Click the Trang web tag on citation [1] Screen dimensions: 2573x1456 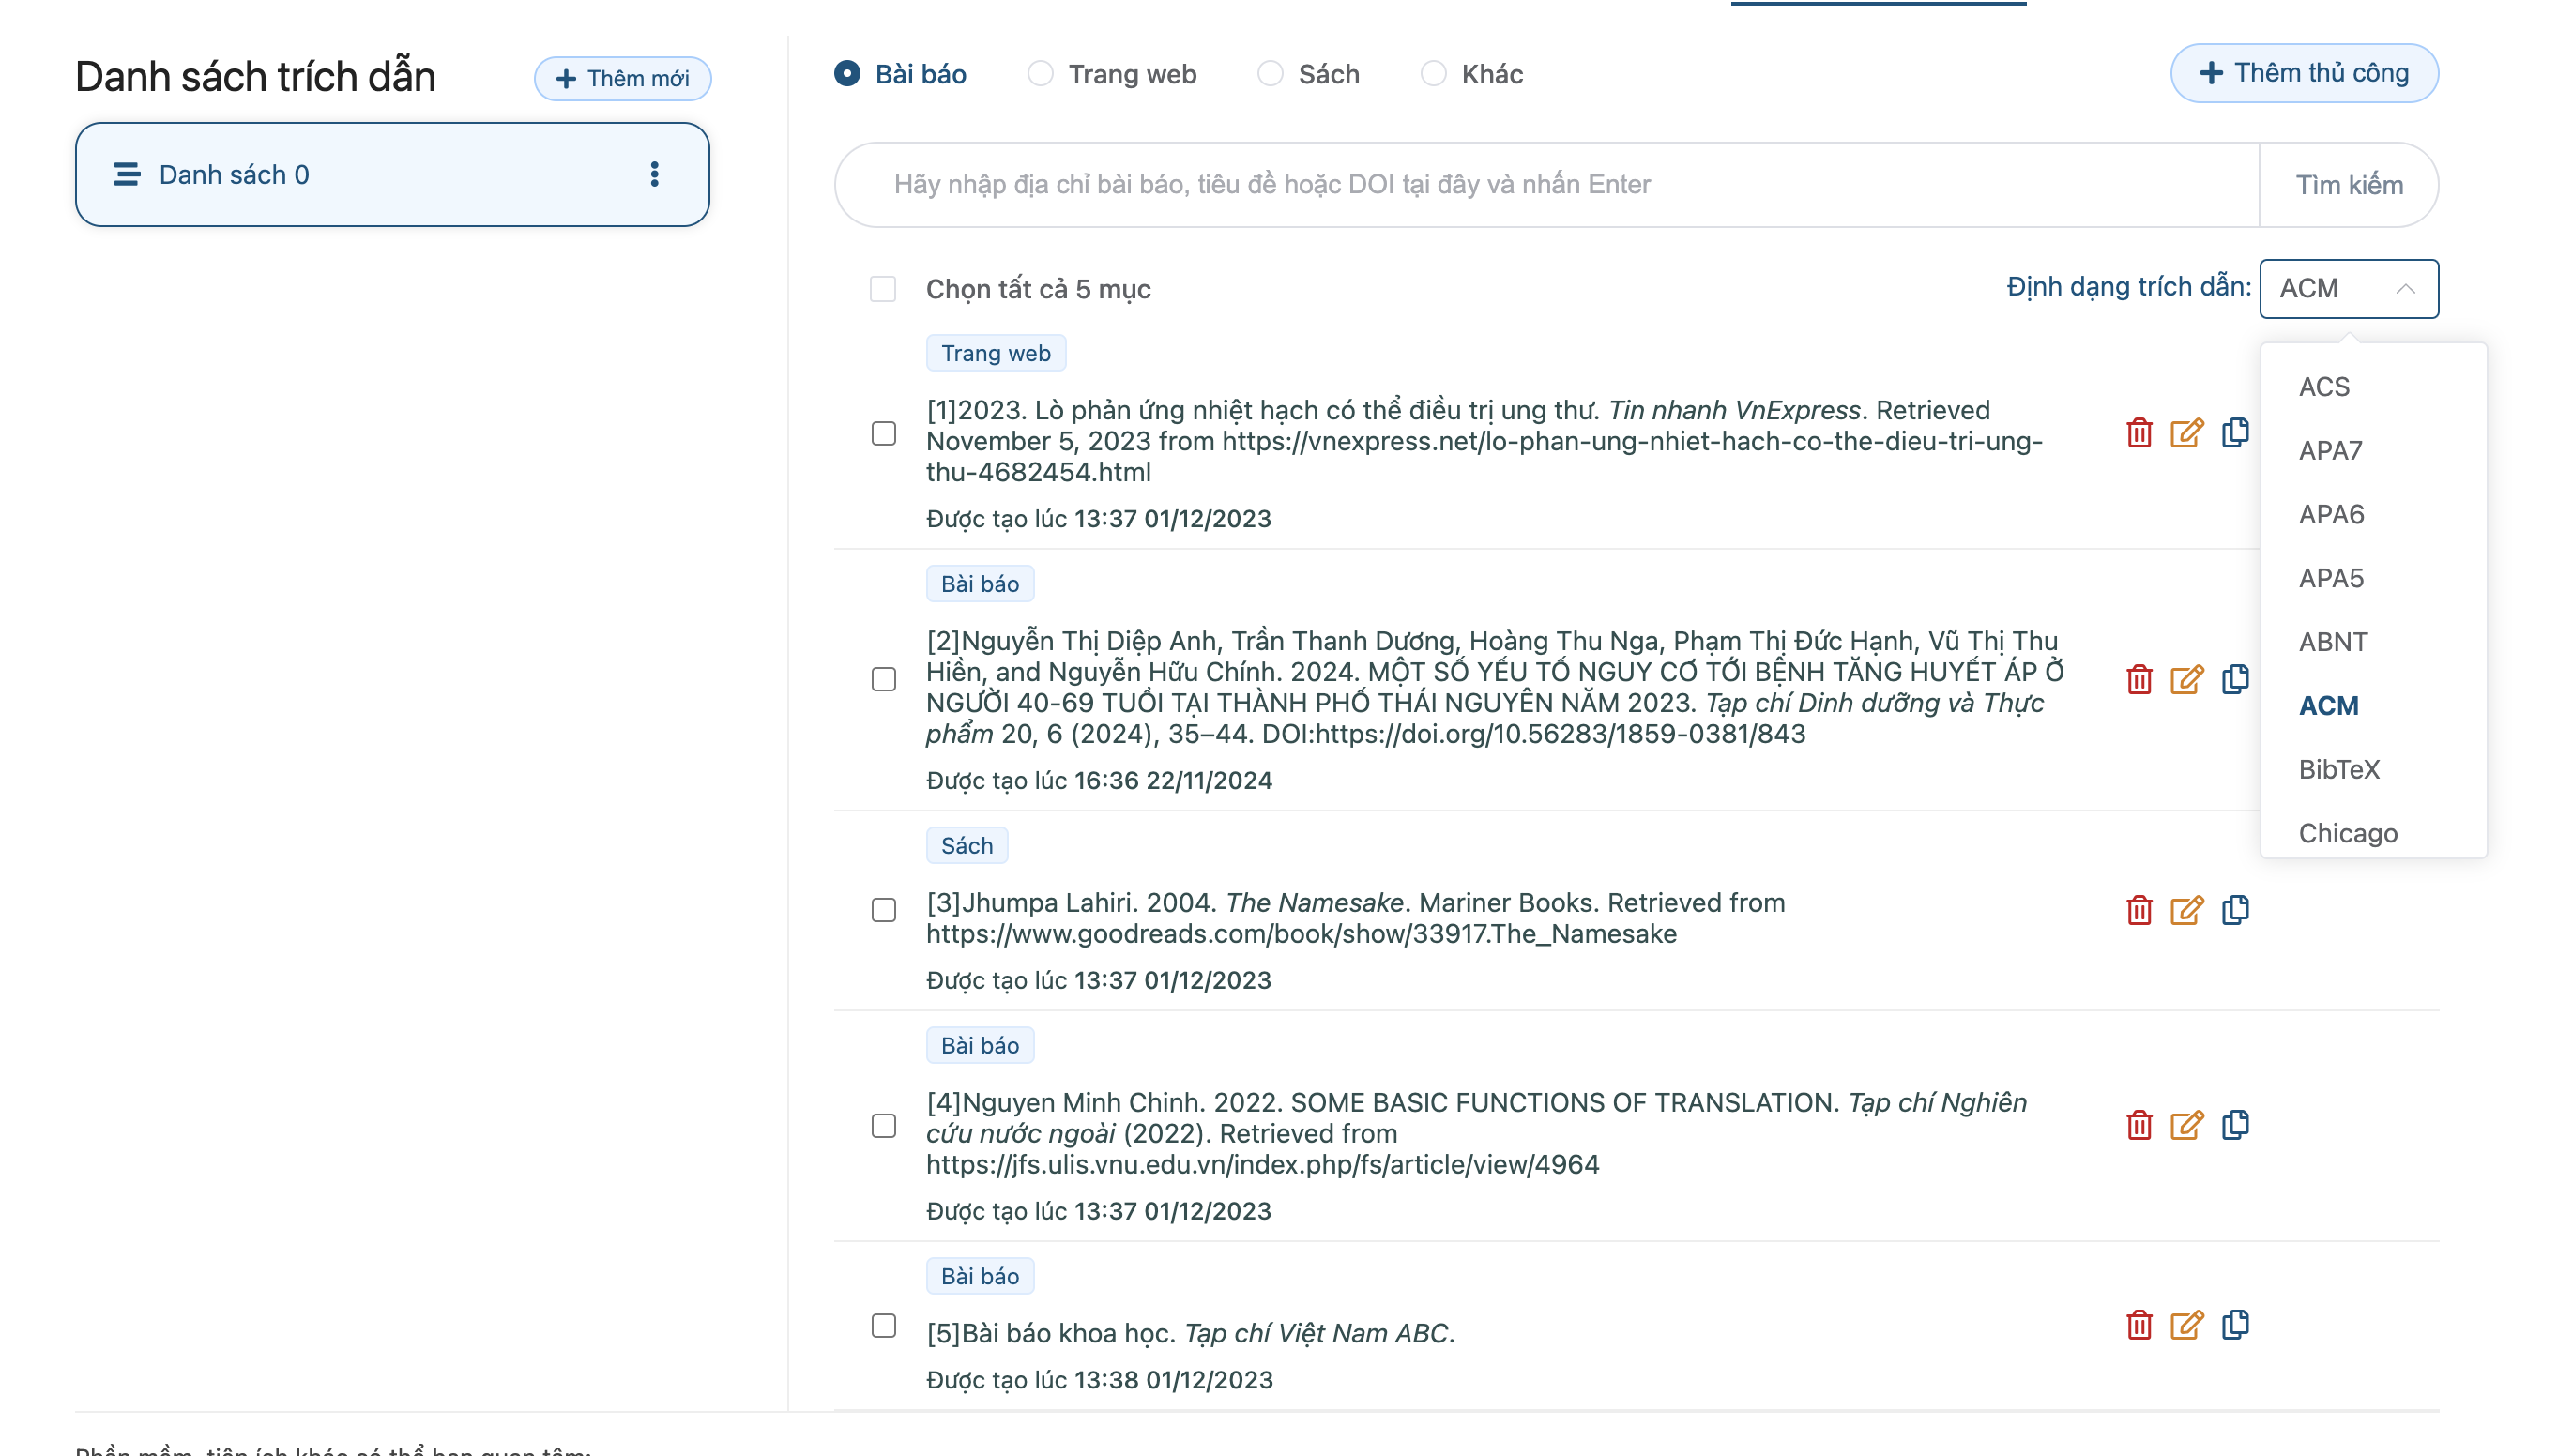(995, 353)
